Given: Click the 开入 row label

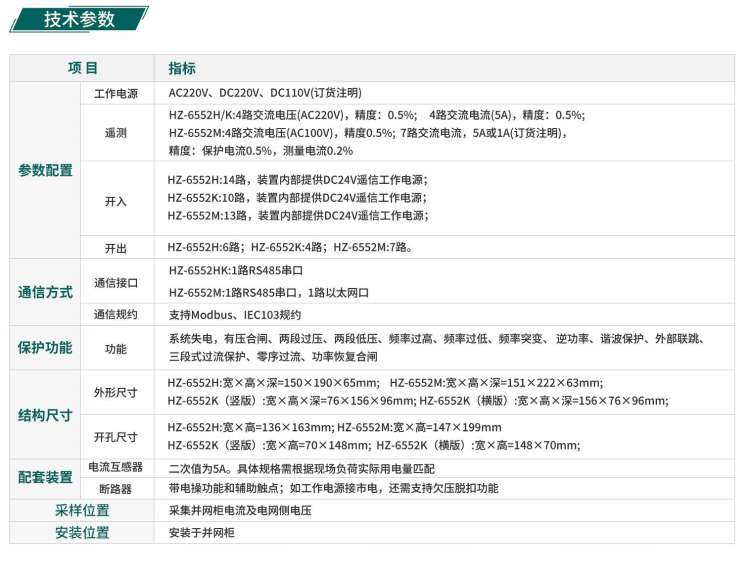Looking at the screenshot, I should click(x=116, y=201).
